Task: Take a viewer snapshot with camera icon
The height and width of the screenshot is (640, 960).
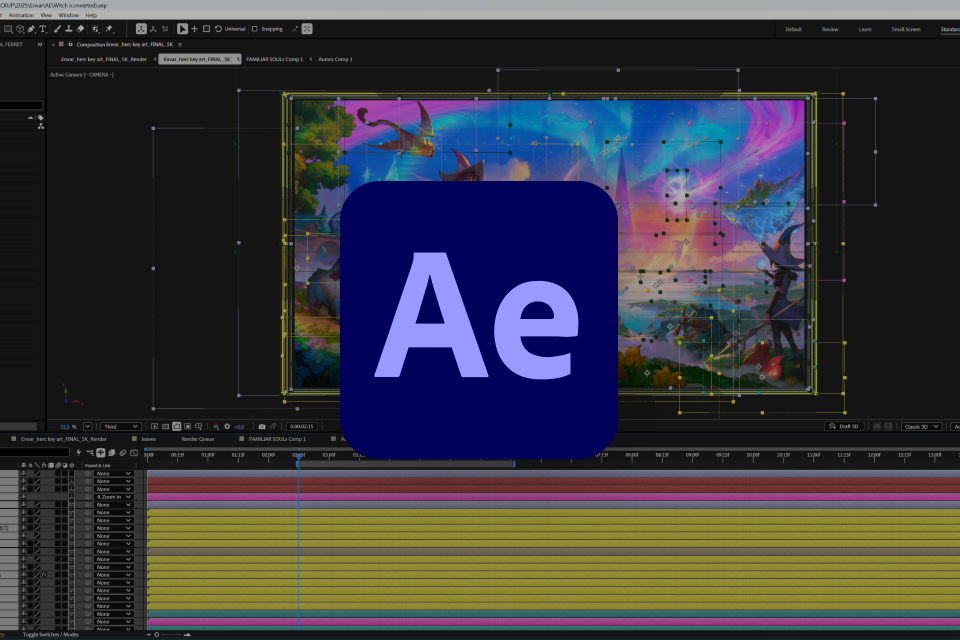Action: pyautogui.click(x=262, y=426)
